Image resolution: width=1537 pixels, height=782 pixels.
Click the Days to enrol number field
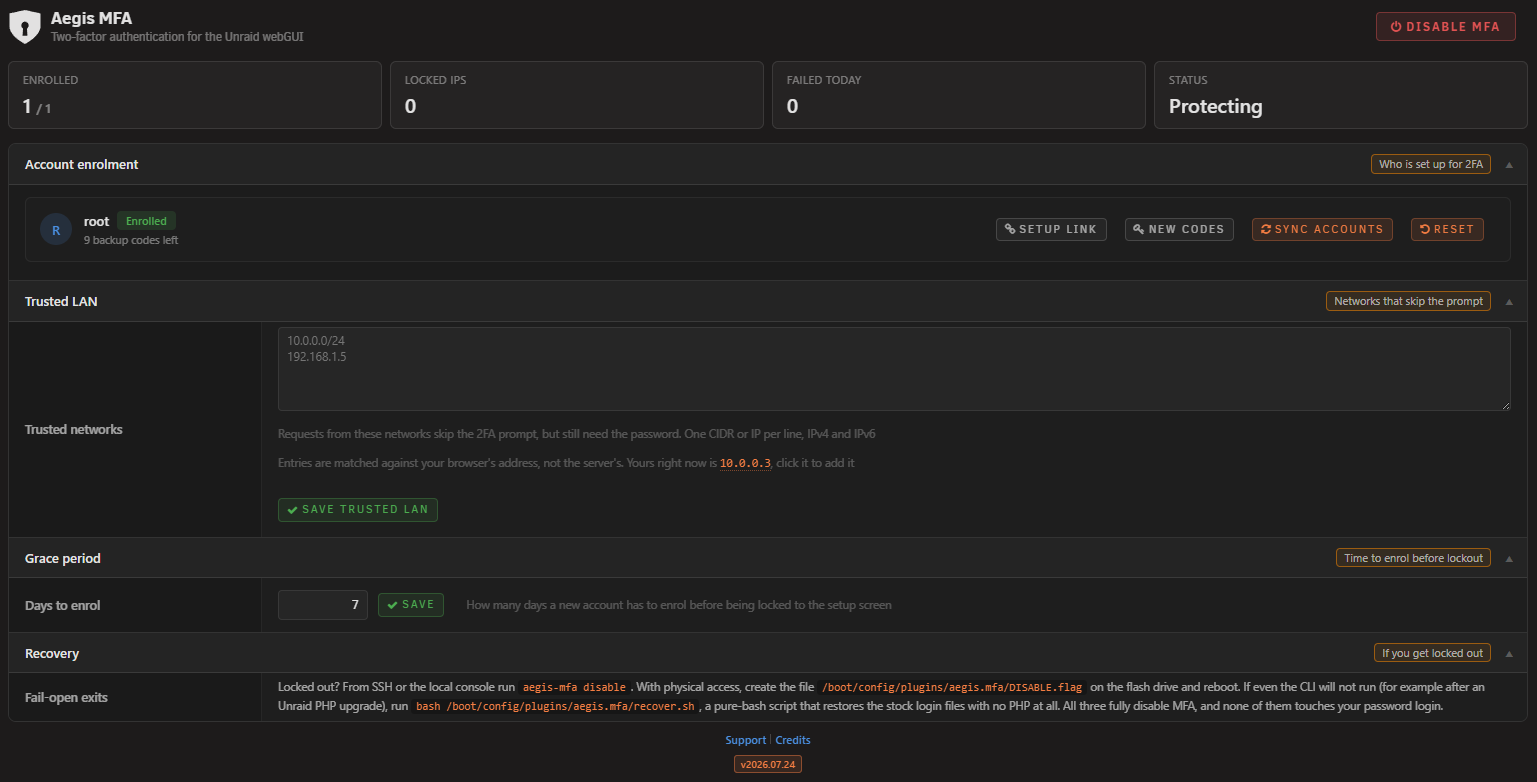[323, 605]
